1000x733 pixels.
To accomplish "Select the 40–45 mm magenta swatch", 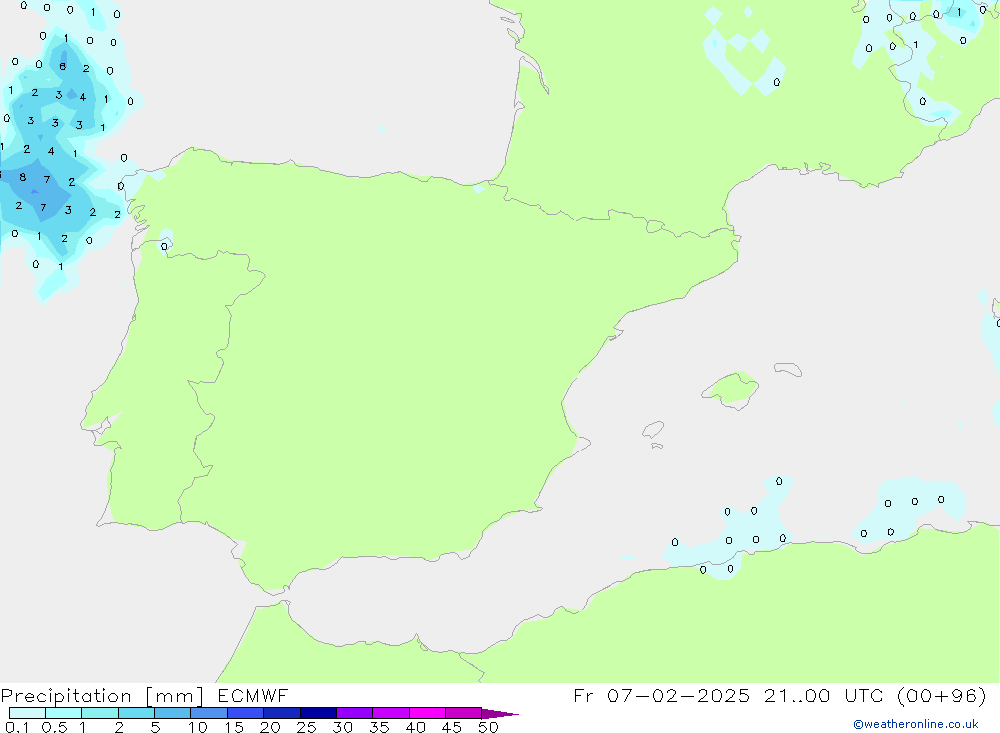I will click(427, 713).
